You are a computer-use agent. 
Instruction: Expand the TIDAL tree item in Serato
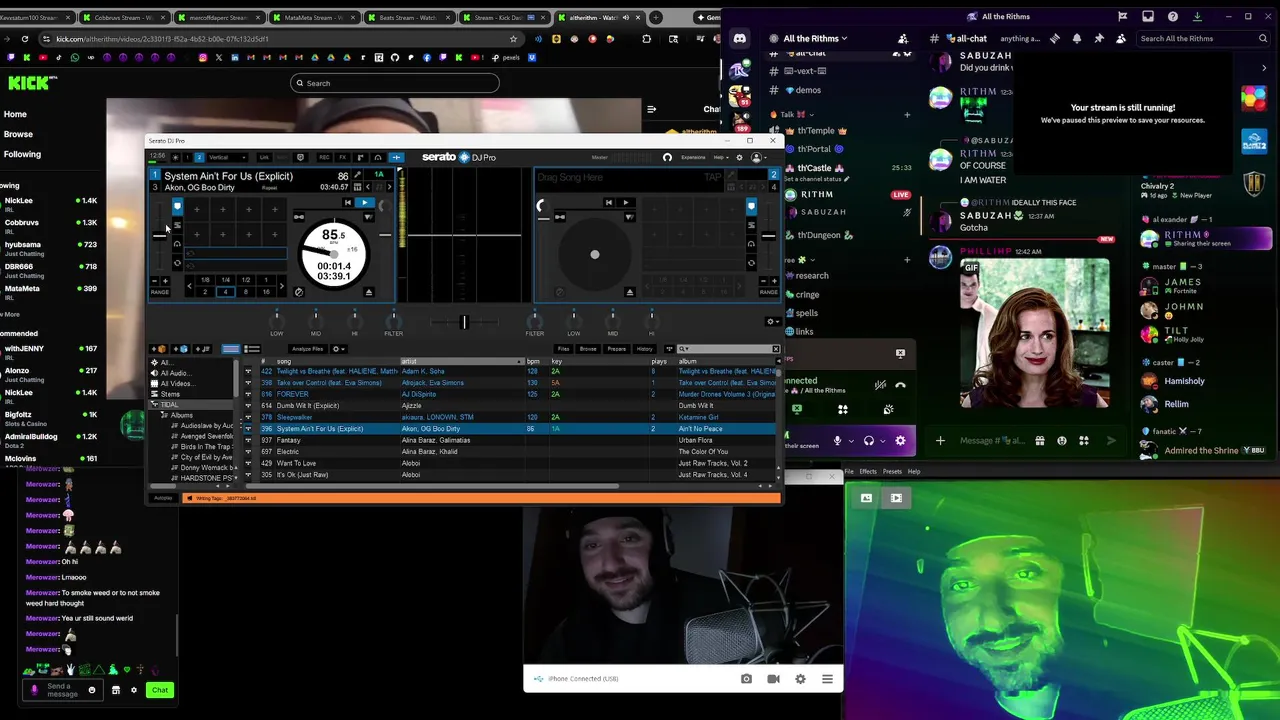tap(154, 405)
